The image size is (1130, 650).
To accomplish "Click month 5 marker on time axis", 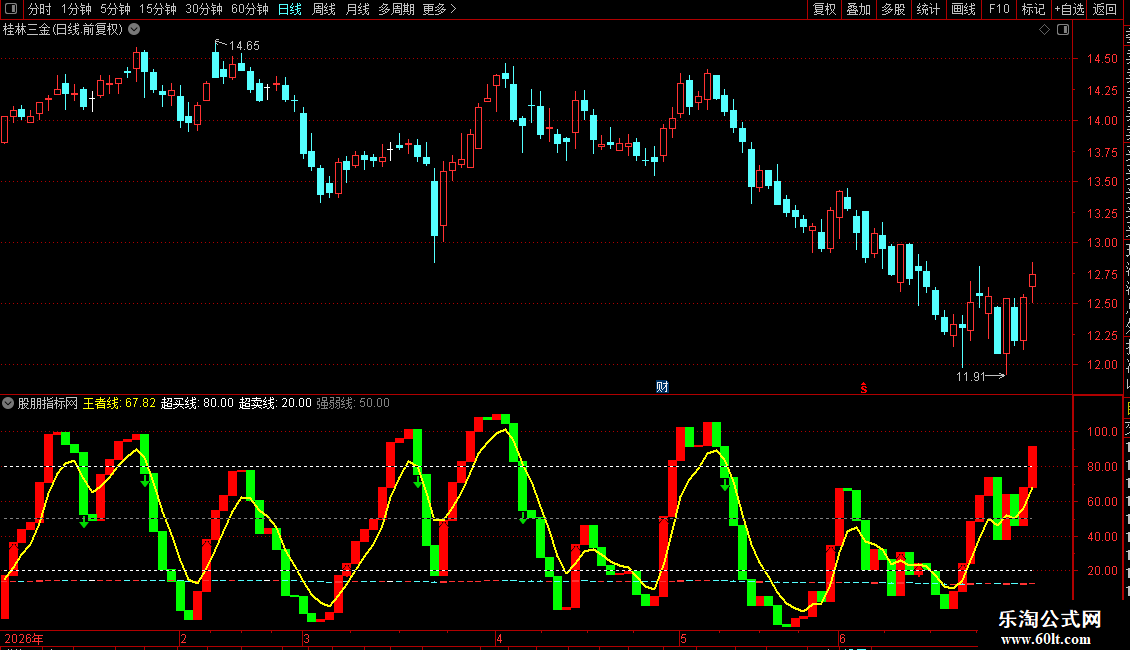I will (x=683, y=638).
